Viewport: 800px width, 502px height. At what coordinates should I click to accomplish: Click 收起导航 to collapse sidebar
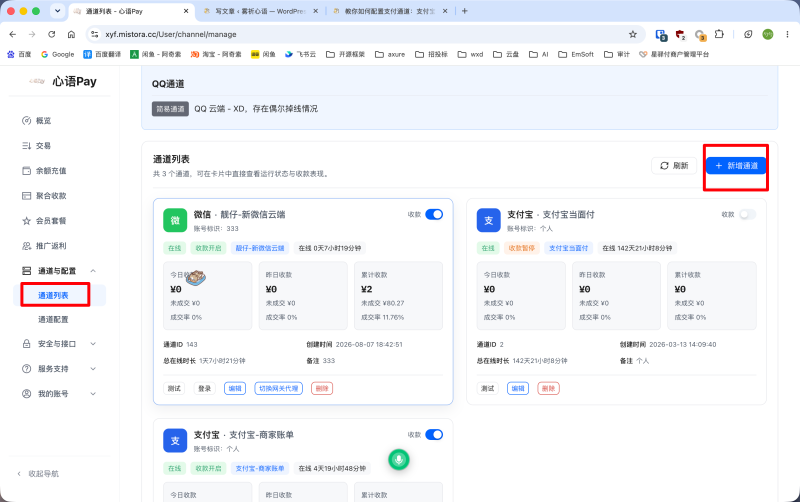(38, 473)
